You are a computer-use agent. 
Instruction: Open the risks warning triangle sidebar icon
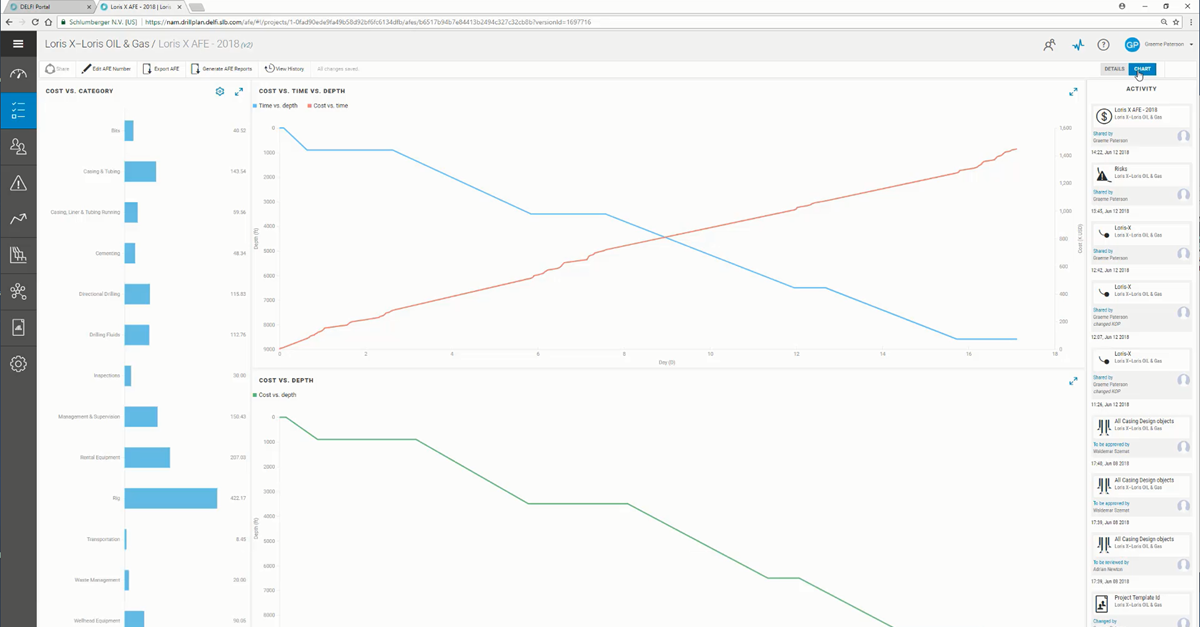coord(18,183)
